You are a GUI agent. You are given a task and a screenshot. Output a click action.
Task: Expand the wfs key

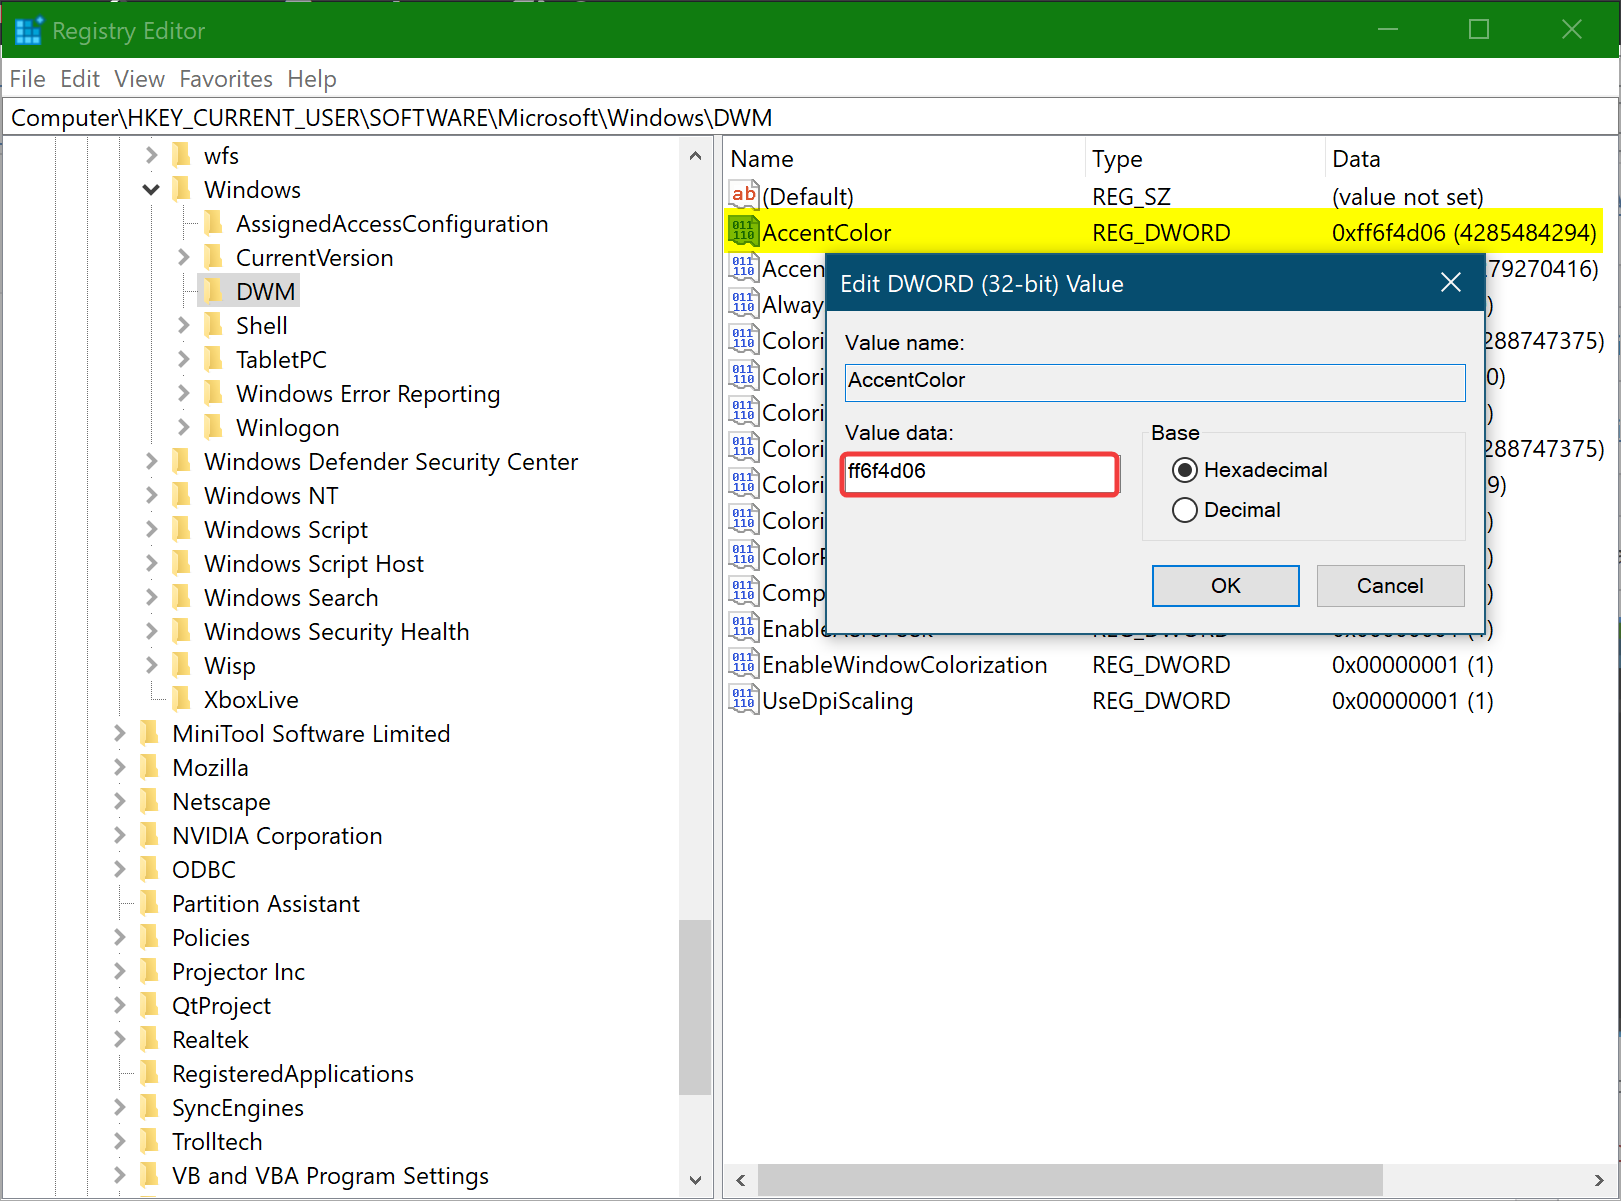[x=151, y=155]
